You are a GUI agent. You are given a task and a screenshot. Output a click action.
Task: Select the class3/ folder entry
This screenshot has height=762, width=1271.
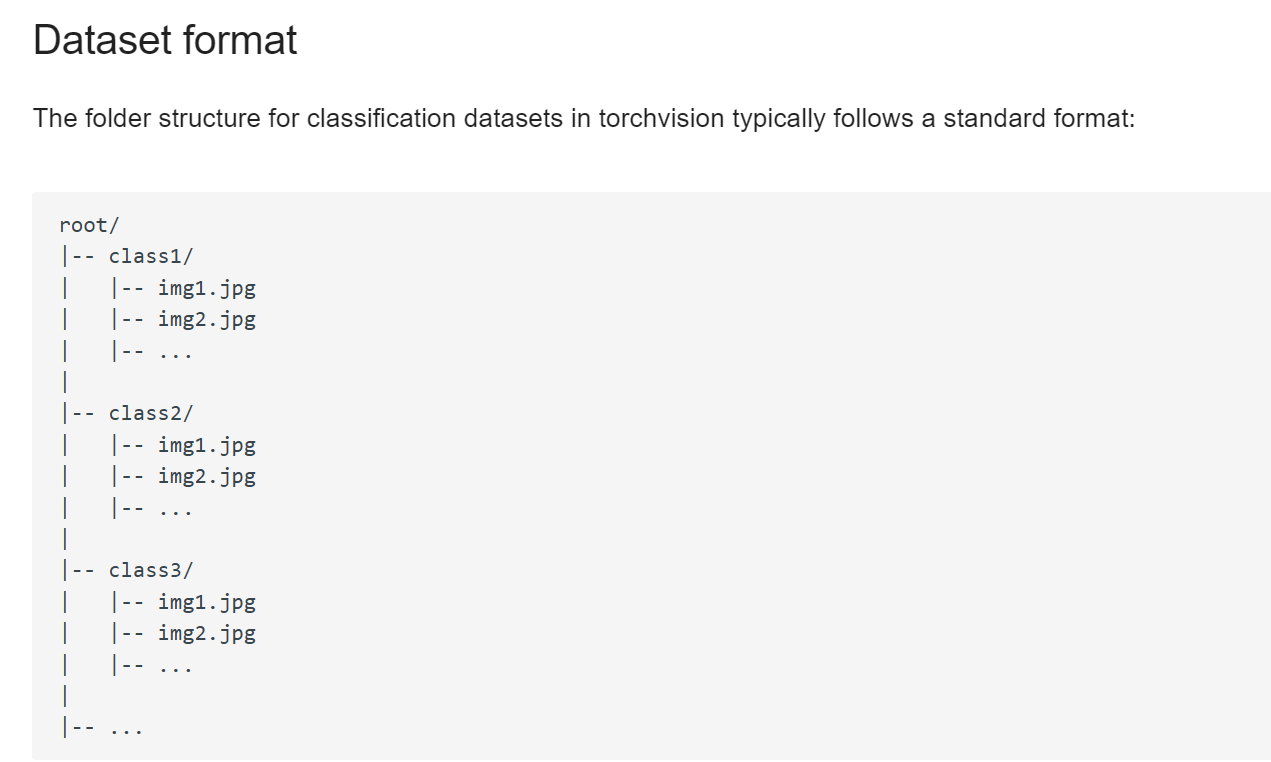[x=151, y=570]
